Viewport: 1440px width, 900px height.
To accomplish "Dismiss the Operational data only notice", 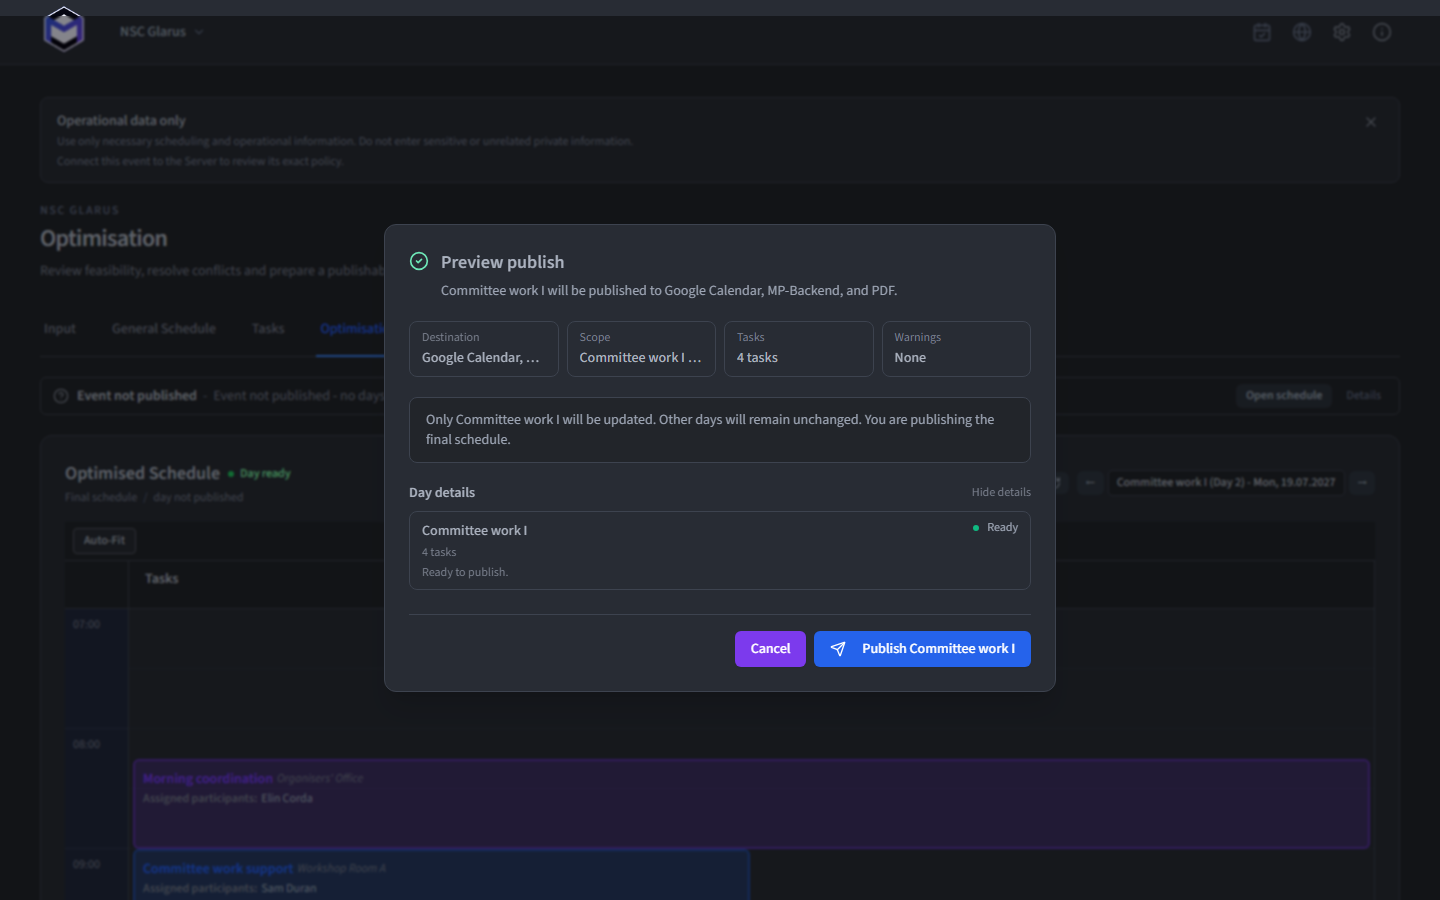I will point(1371,122).
